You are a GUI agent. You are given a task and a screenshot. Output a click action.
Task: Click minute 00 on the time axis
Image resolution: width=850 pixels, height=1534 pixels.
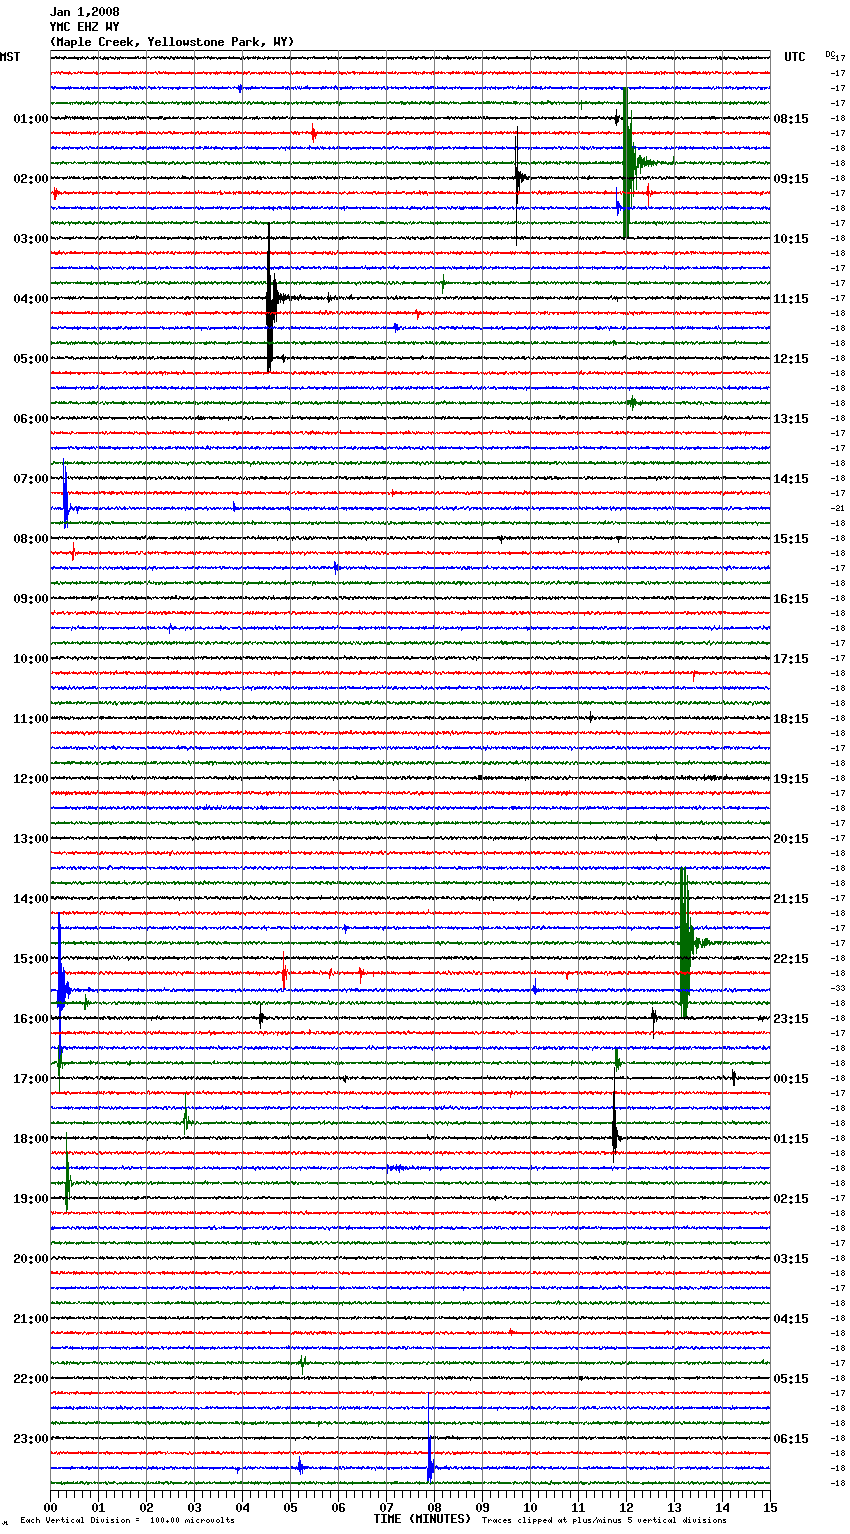tap(50, 1507)
